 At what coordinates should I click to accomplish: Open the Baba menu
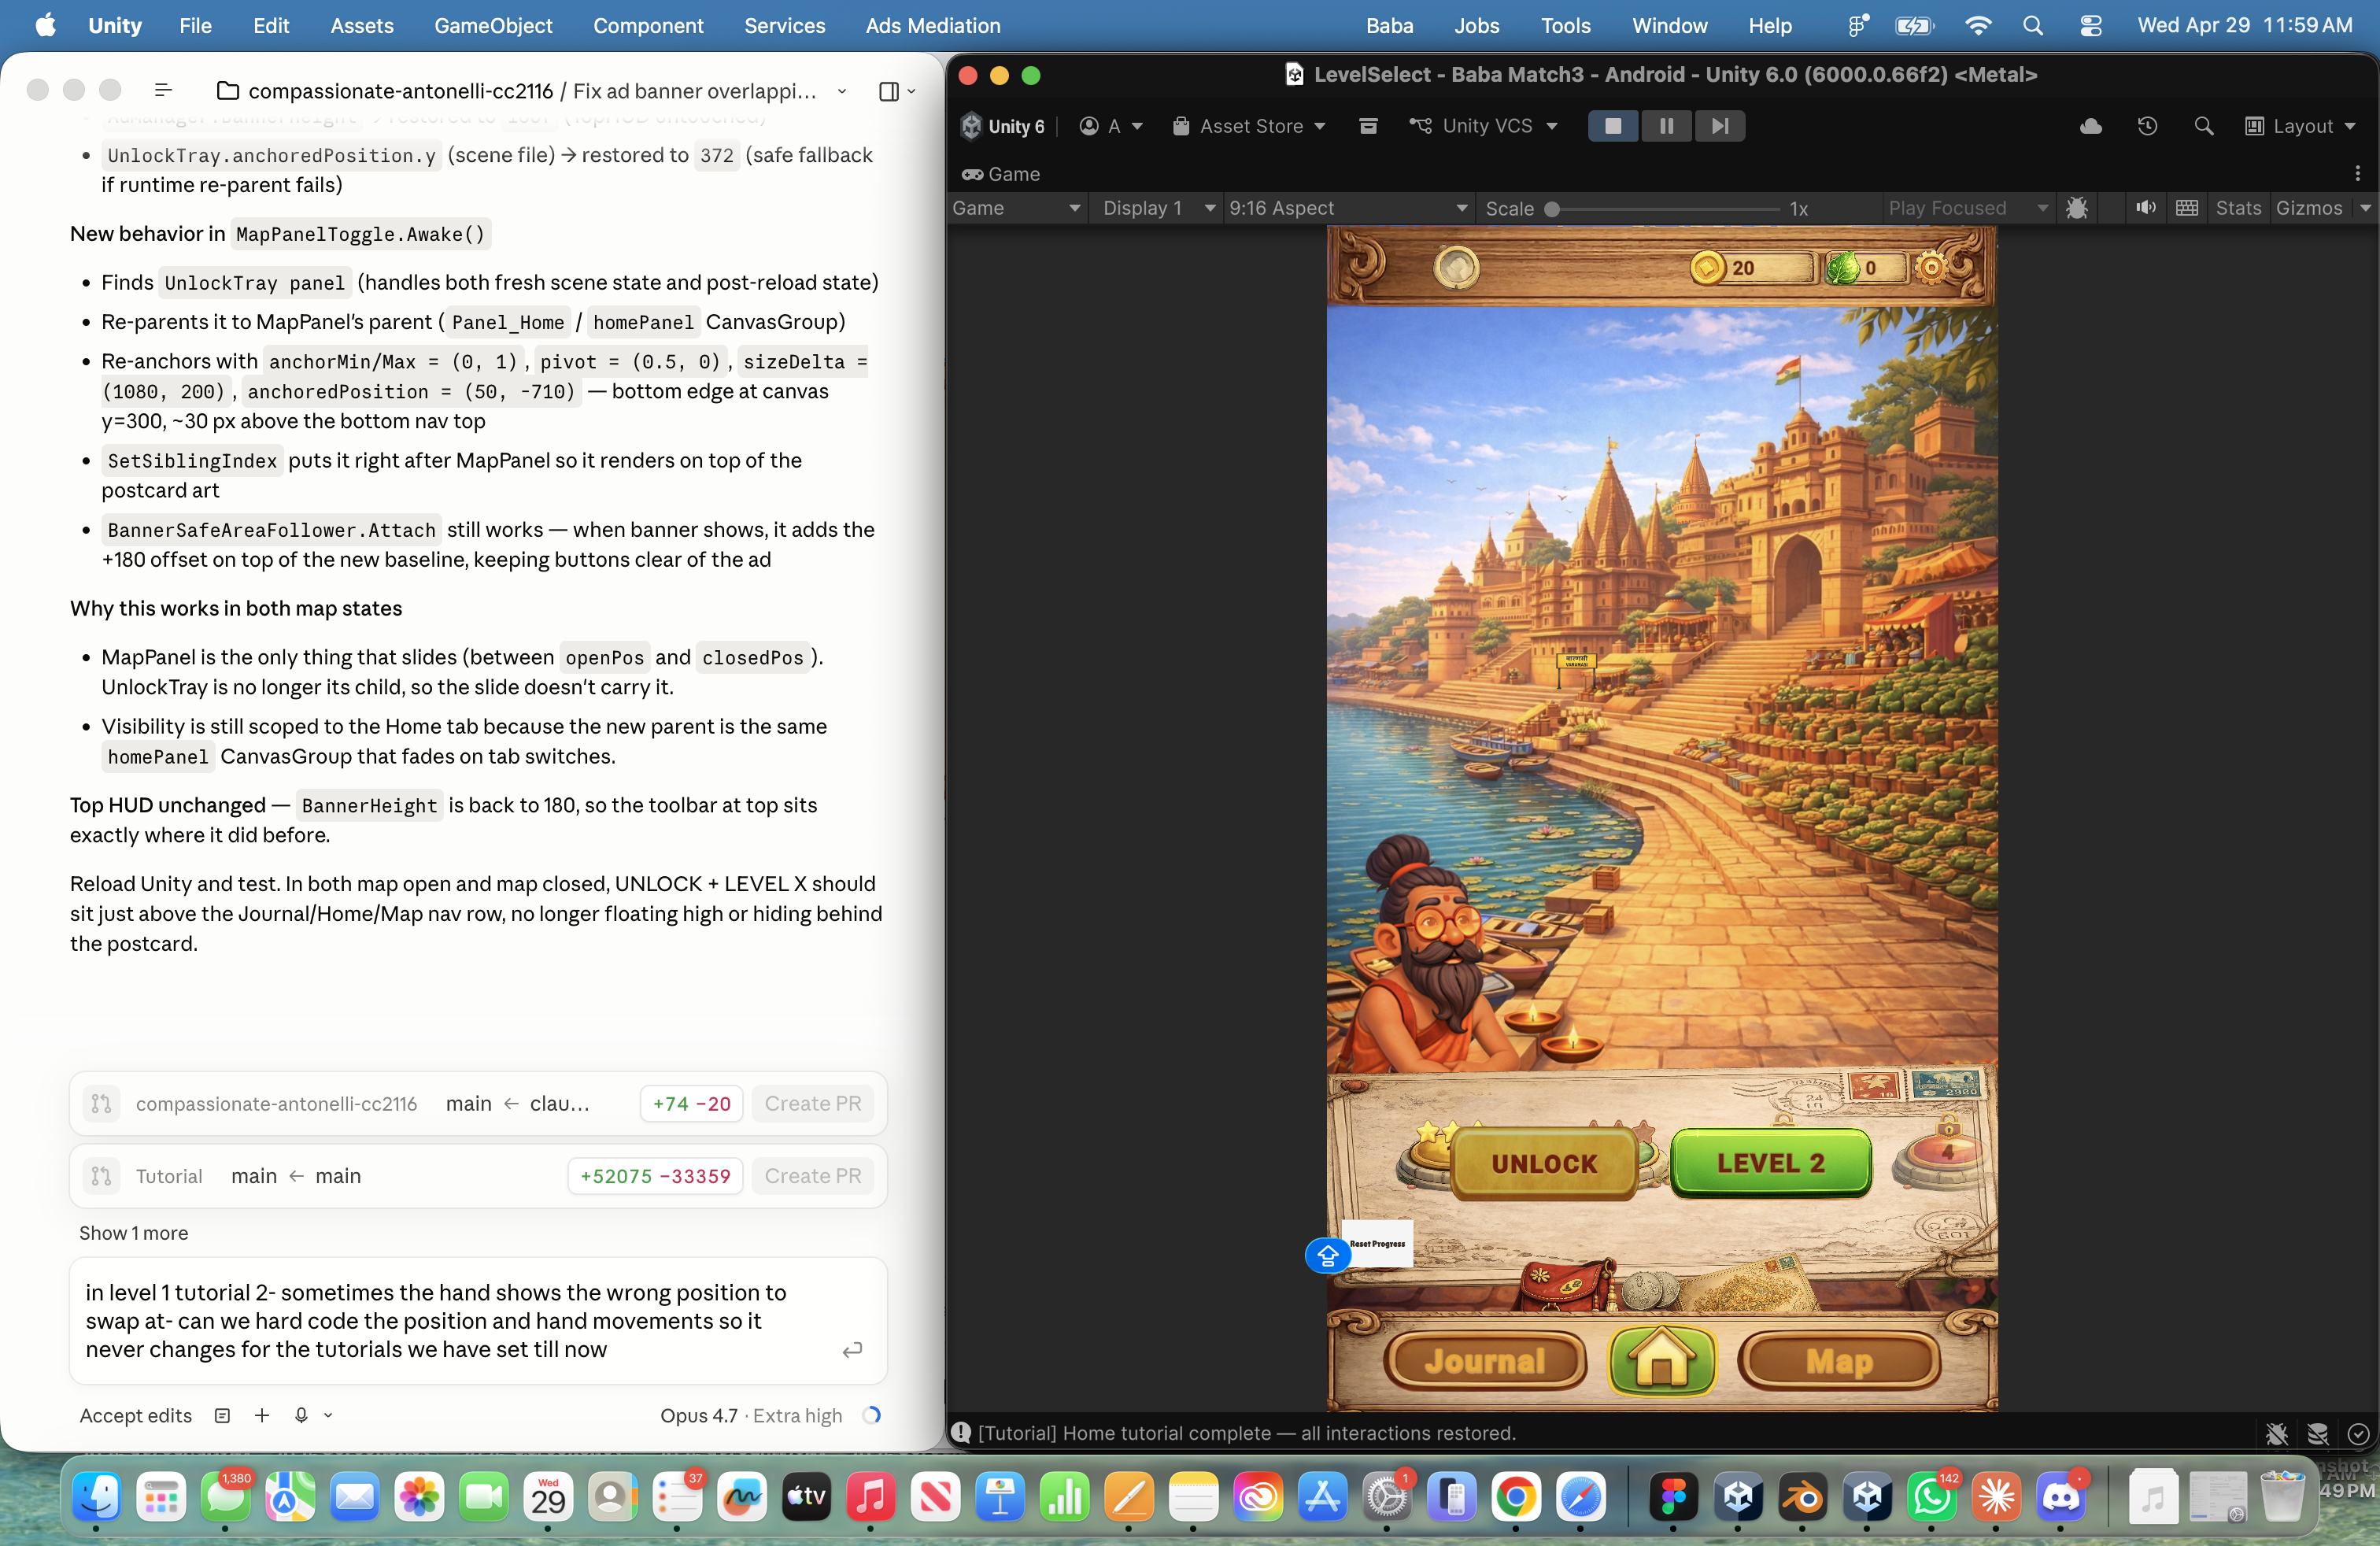pos(1390,26)
